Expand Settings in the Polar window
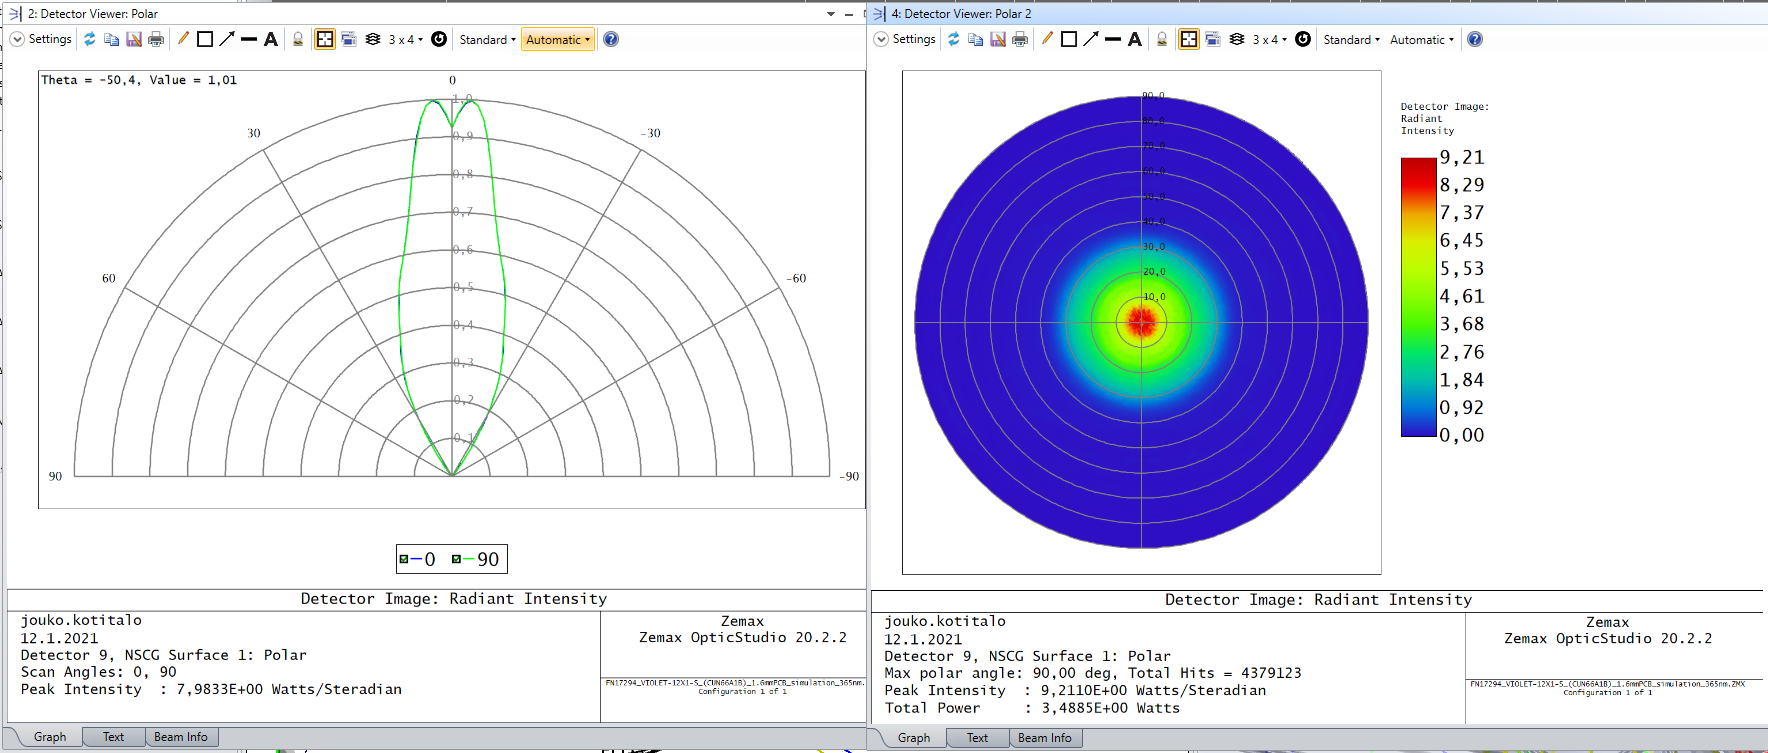This screenshot has height=753, width=1768. click(x=41, y=39)
